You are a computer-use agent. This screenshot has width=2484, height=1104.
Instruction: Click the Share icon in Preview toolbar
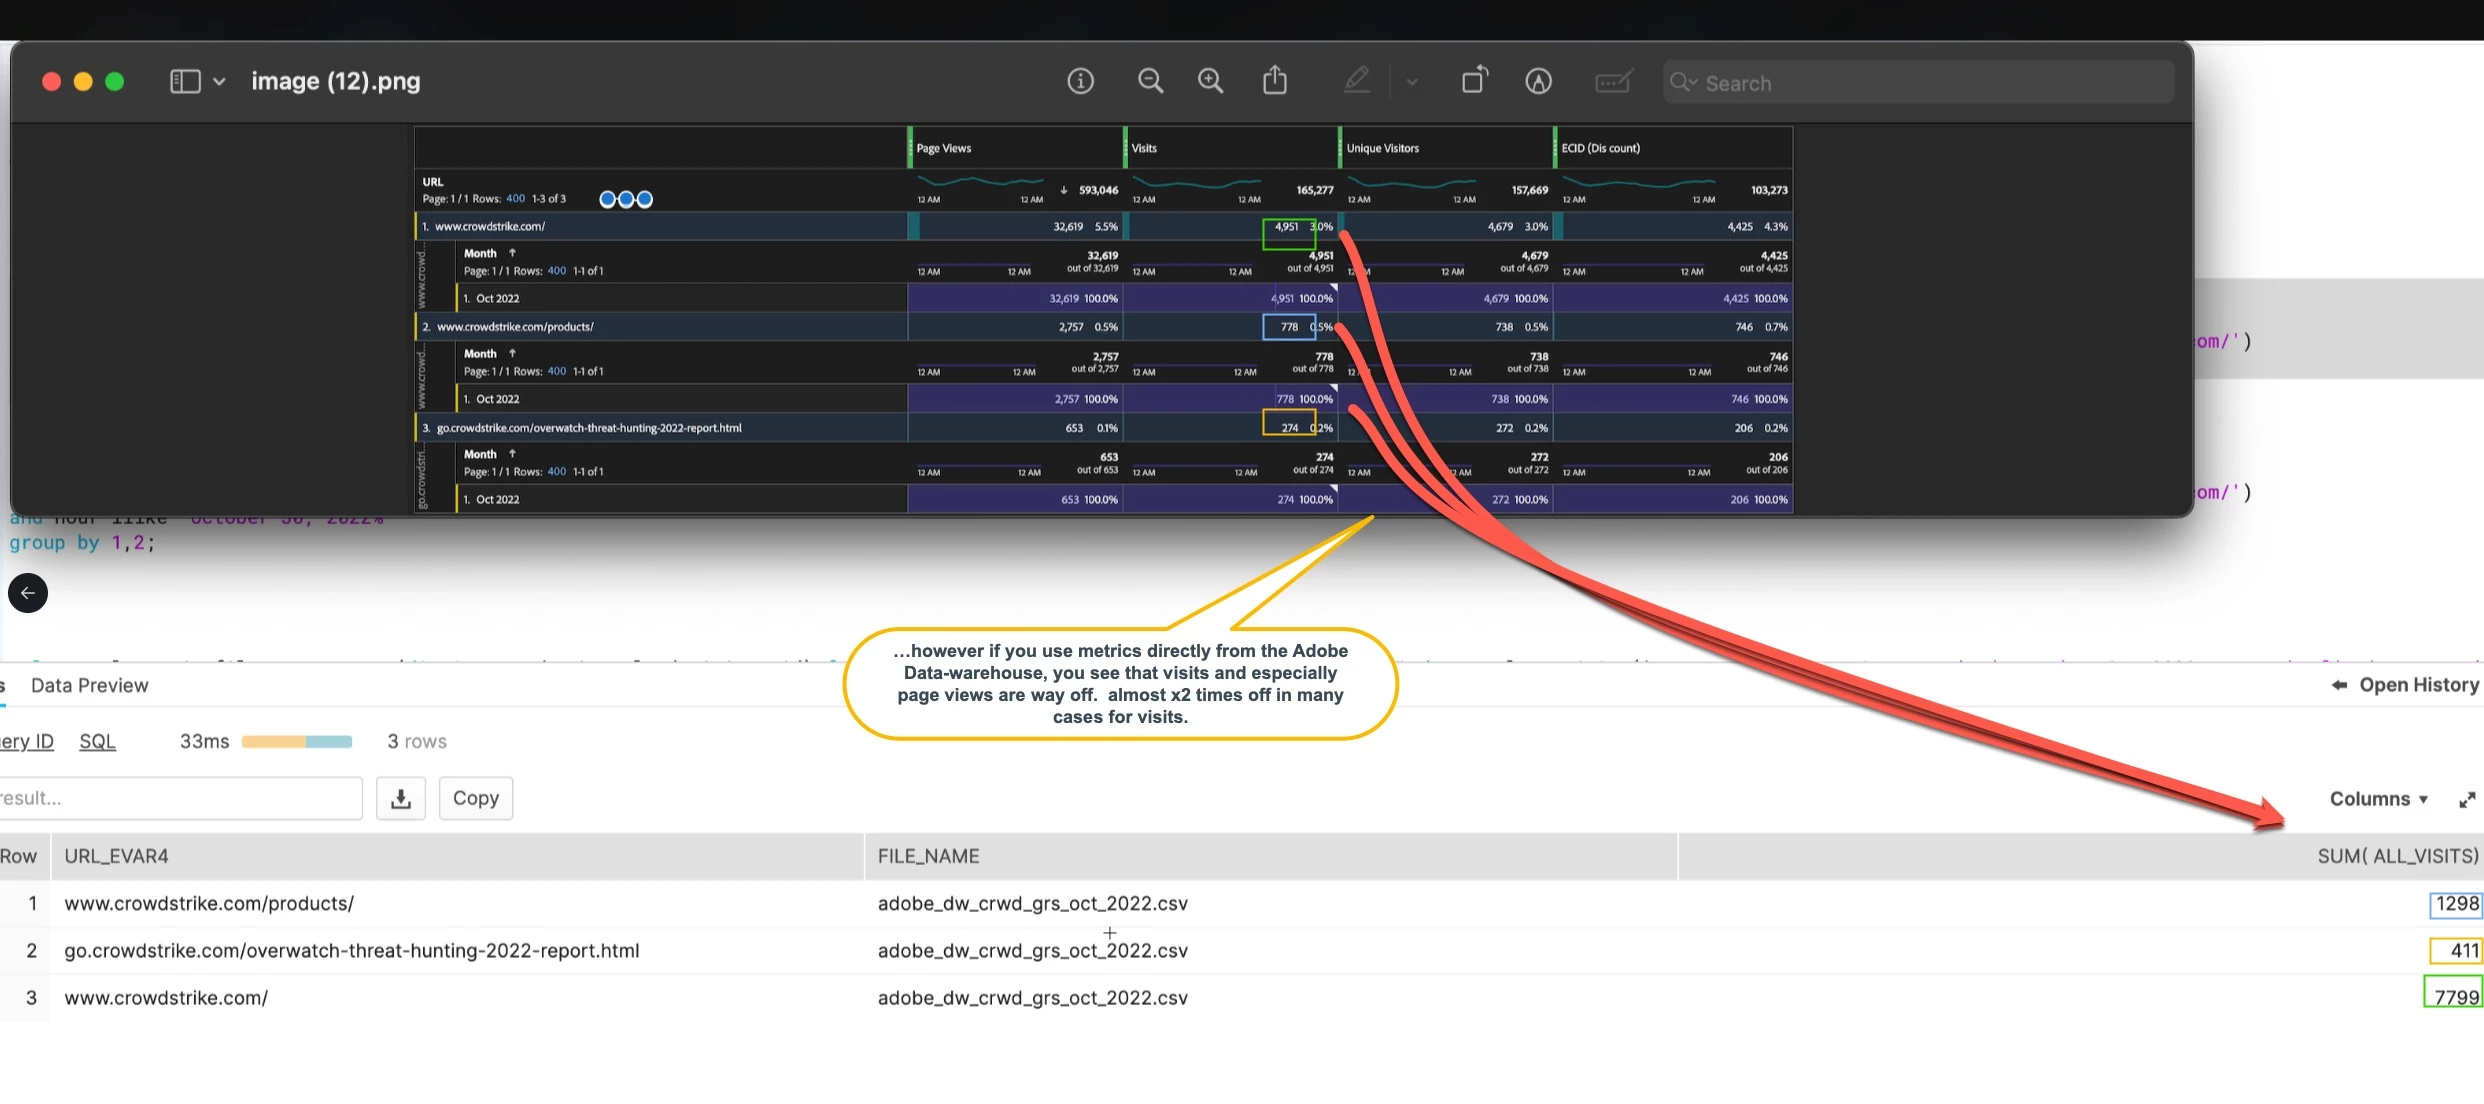1275,80
